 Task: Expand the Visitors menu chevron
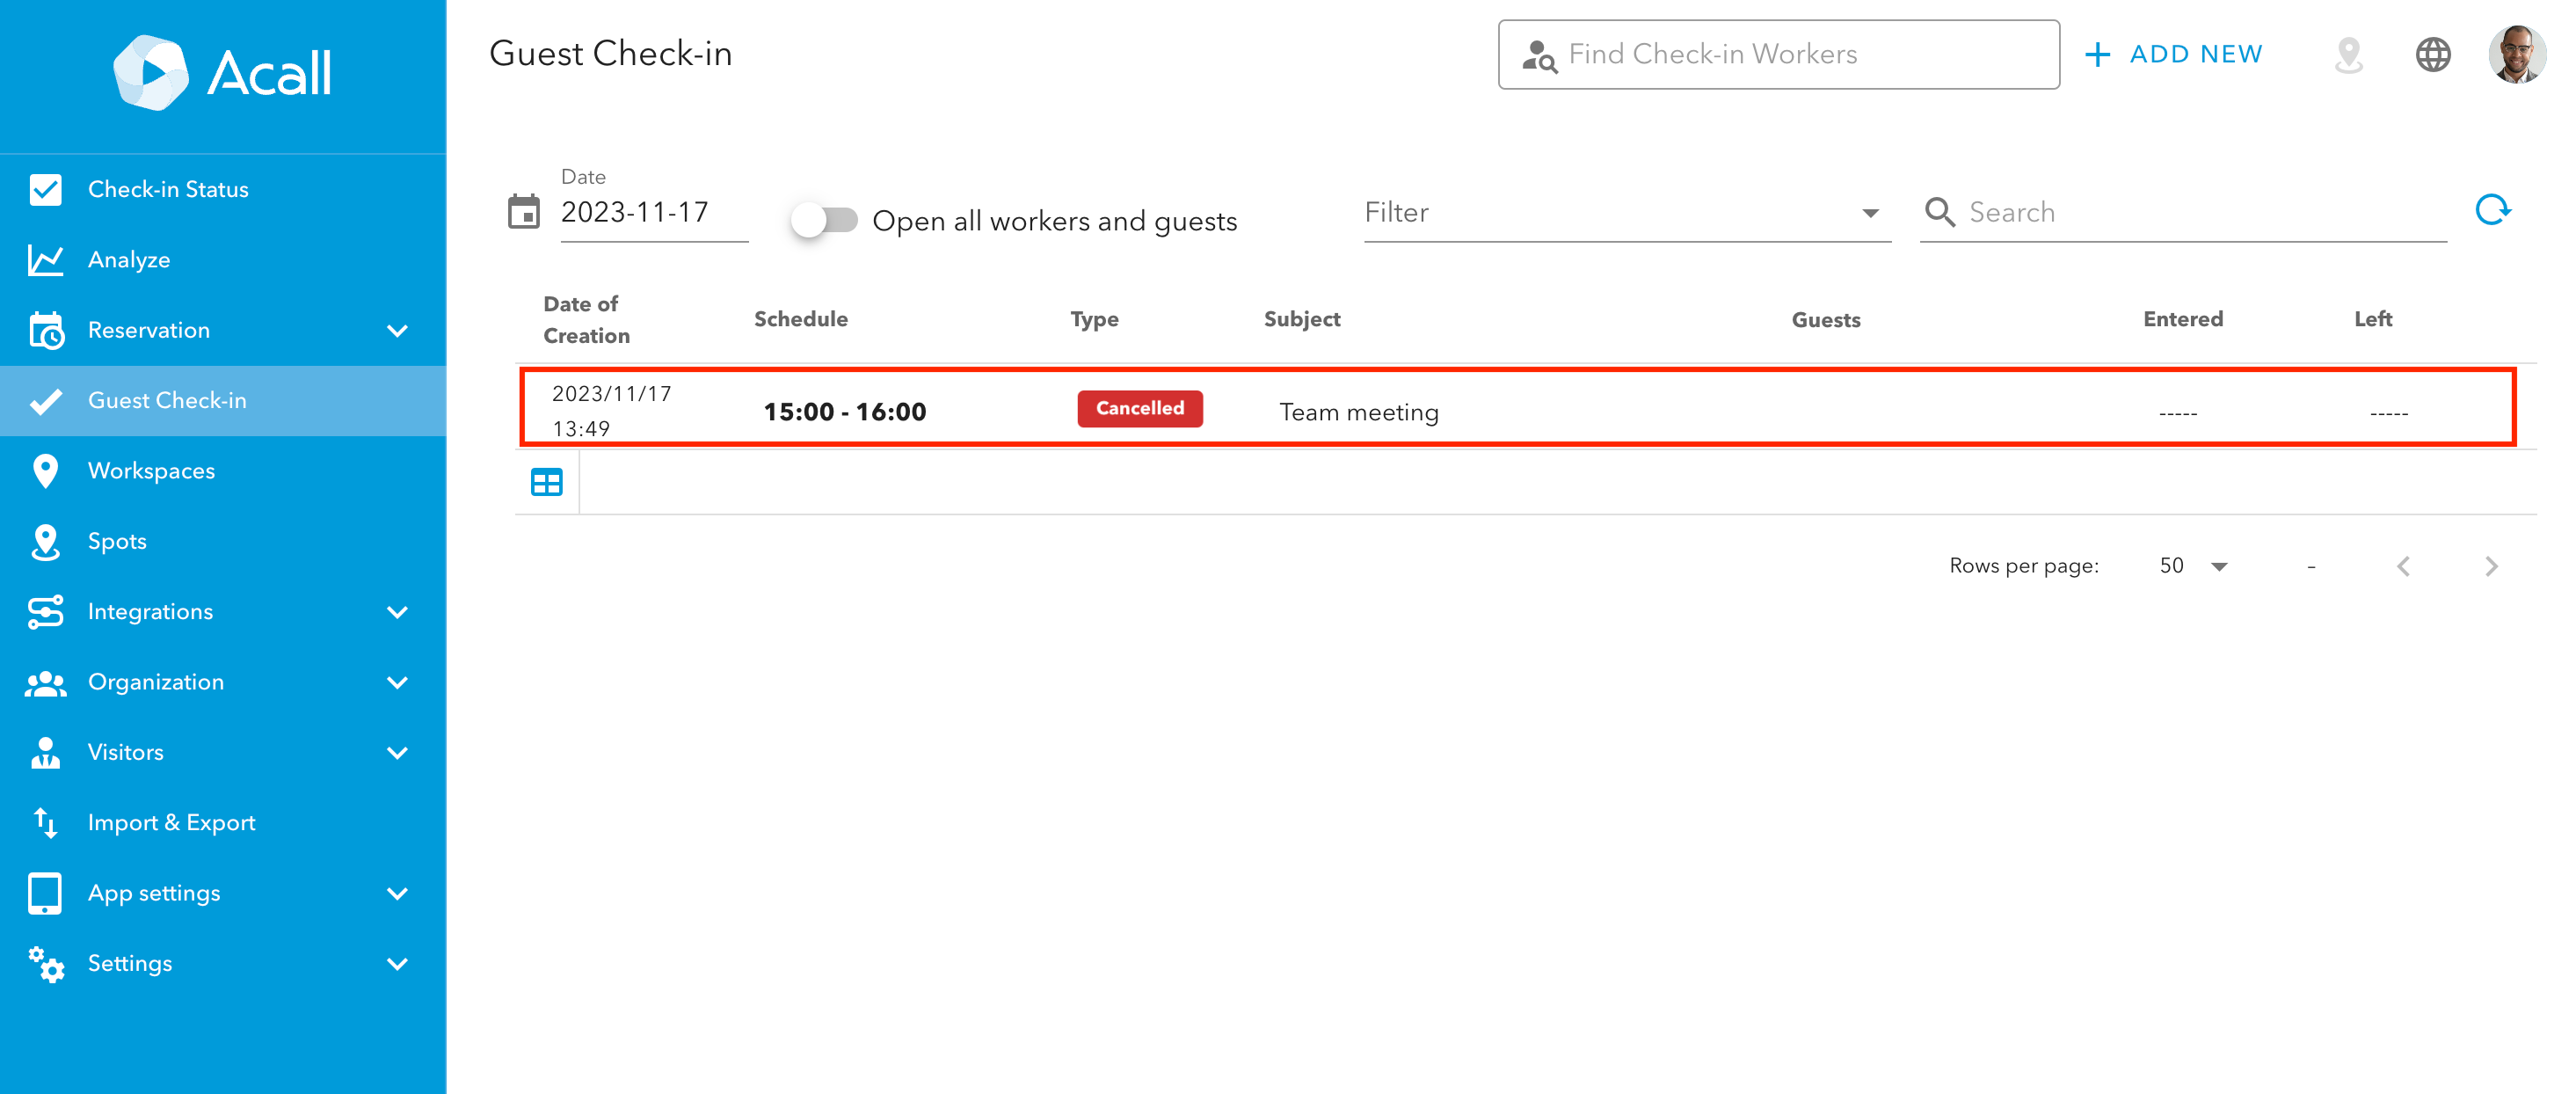(397, 752)
